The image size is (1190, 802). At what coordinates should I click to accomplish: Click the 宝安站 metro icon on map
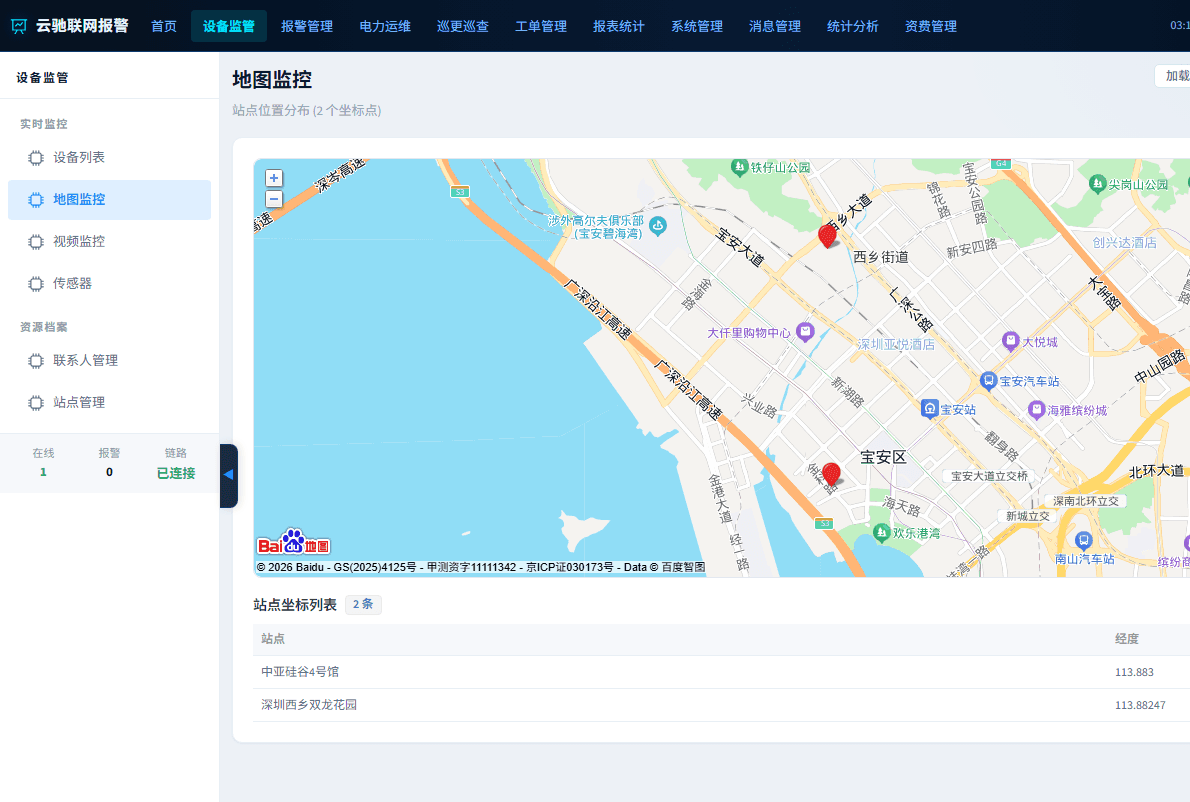coord(930,409)
